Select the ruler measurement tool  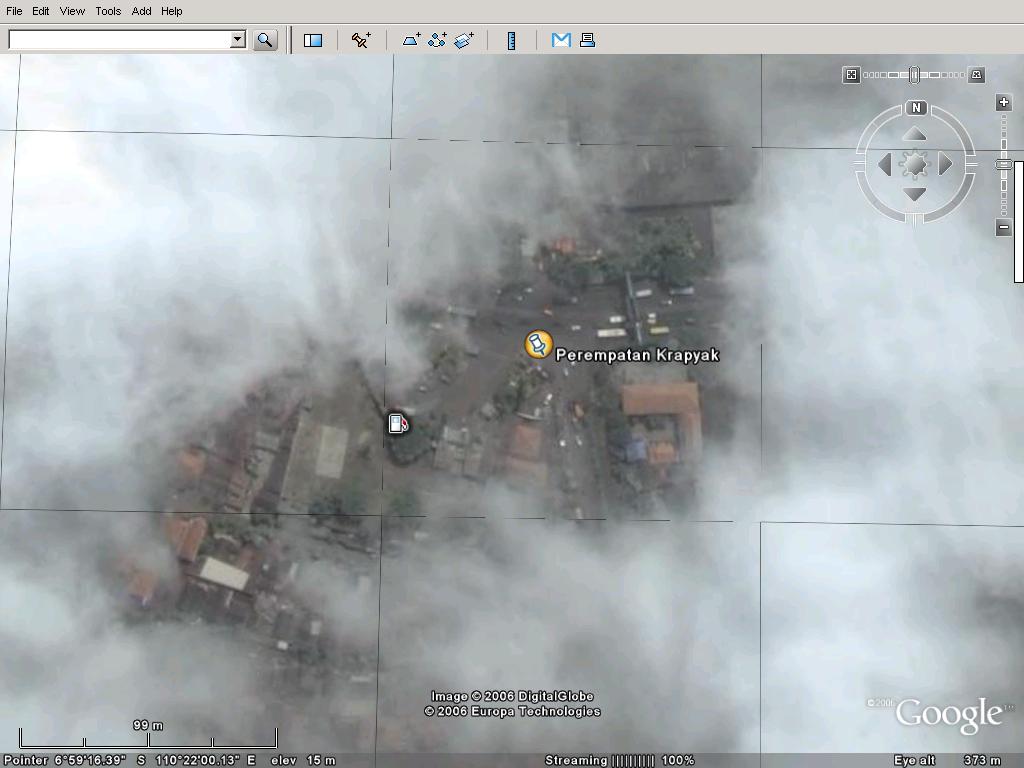(x=511, y=40)
